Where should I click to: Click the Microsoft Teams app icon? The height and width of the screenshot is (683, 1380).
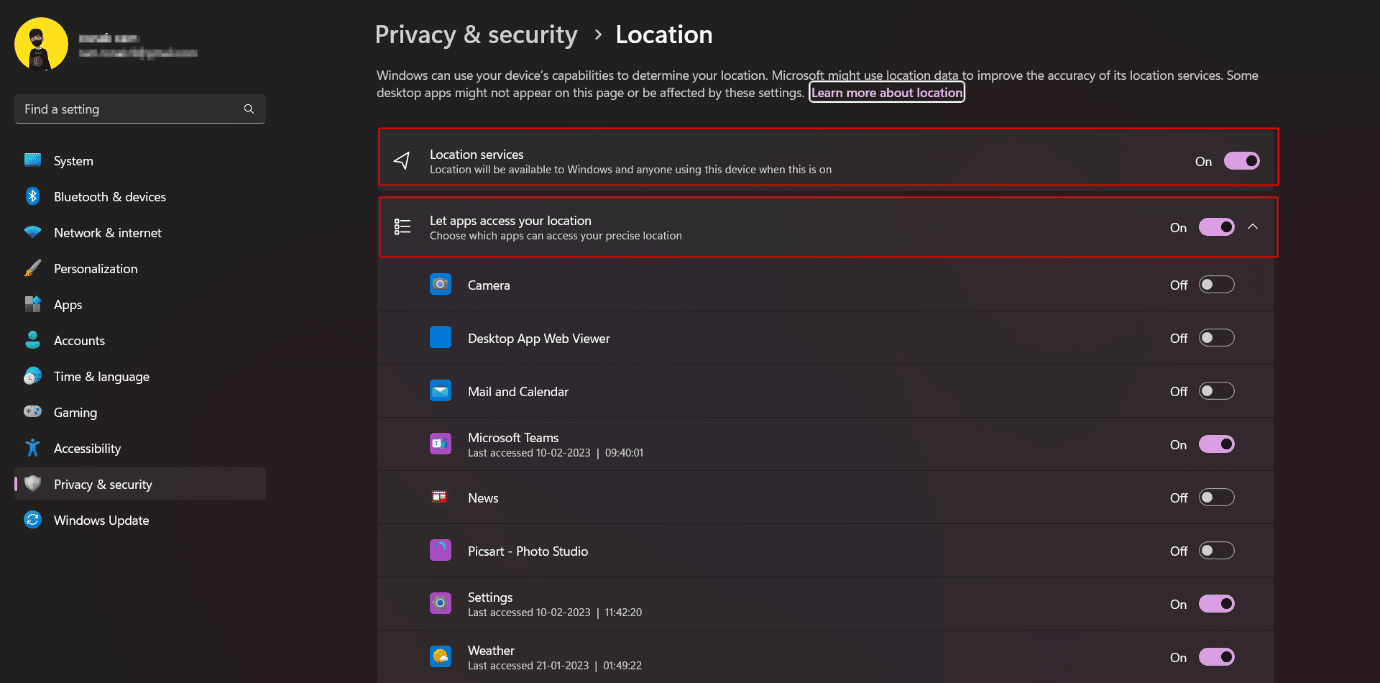[x=441, y=444]
